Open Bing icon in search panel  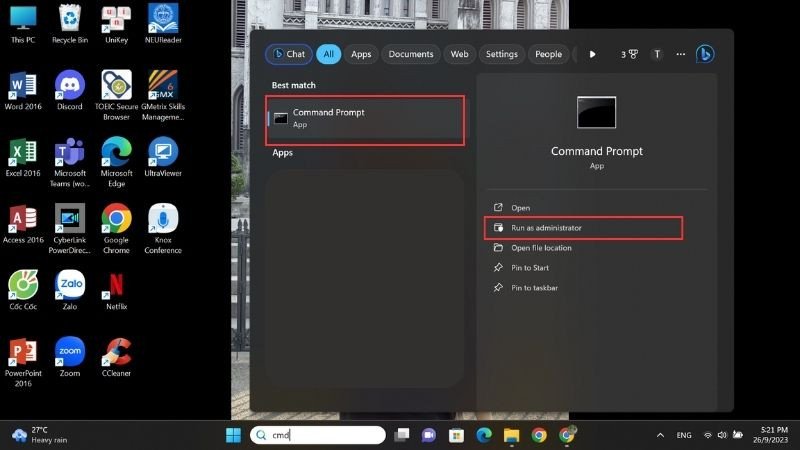705,54
